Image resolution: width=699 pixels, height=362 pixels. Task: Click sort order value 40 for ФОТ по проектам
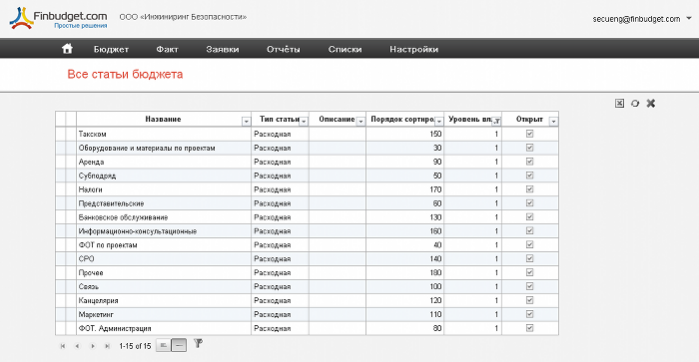coord(437,245)
